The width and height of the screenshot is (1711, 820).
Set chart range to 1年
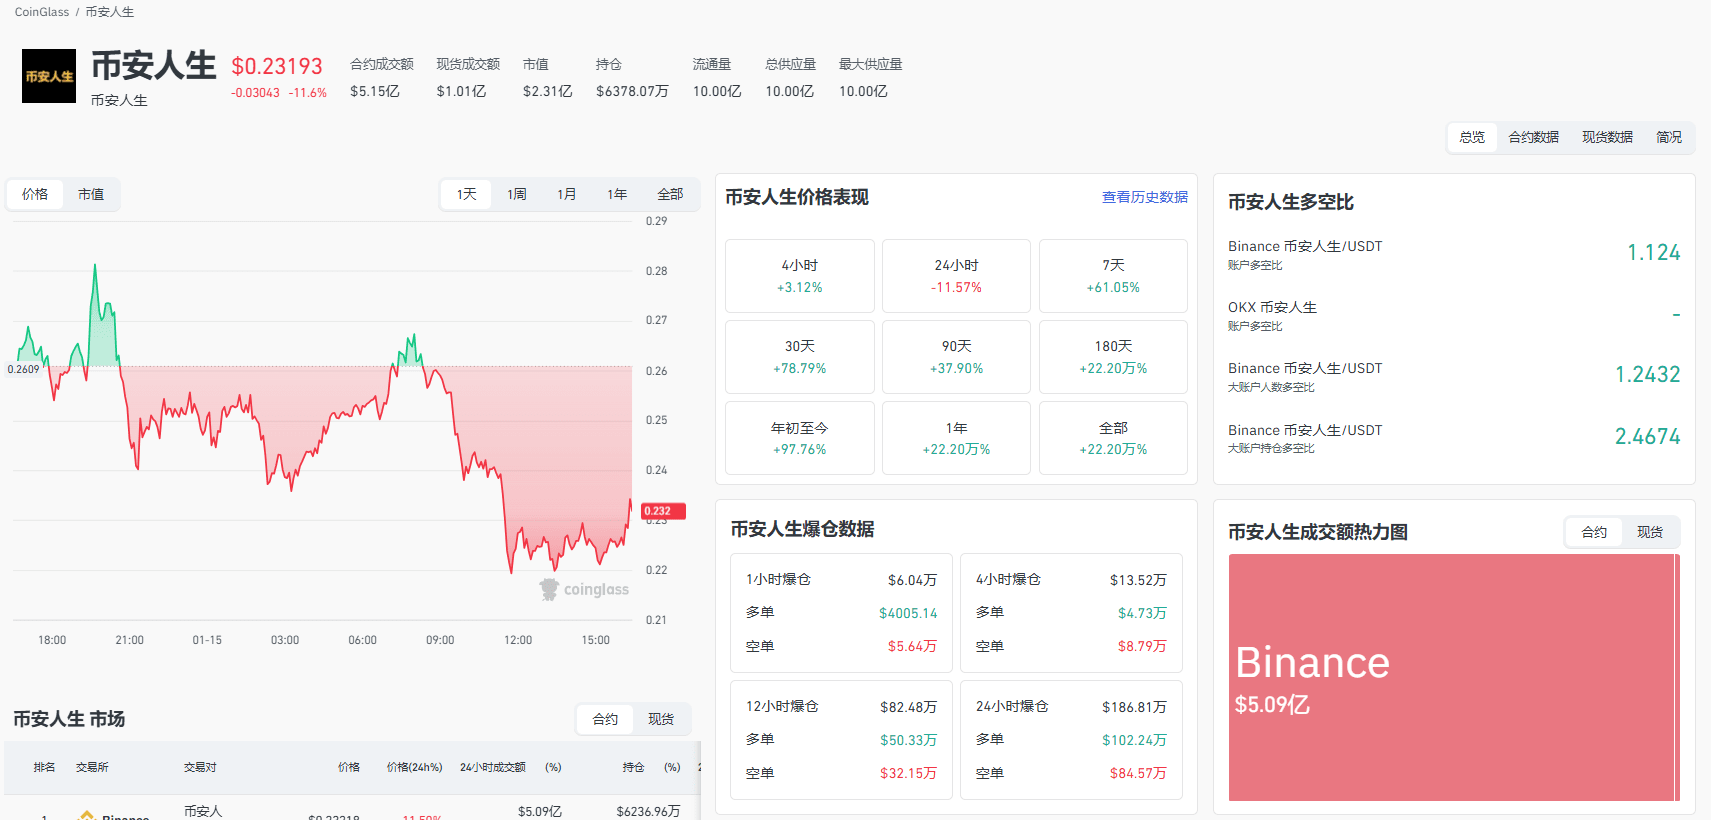click(x=617, y=194)
